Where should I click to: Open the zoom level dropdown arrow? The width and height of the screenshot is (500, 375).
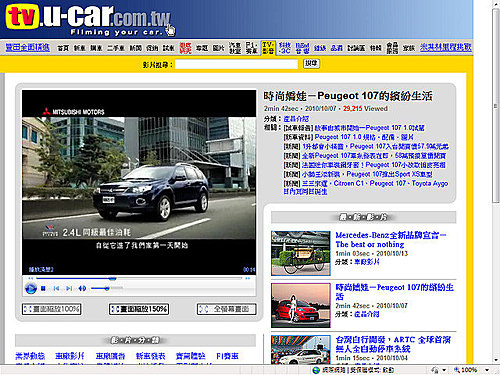(487, 370)
